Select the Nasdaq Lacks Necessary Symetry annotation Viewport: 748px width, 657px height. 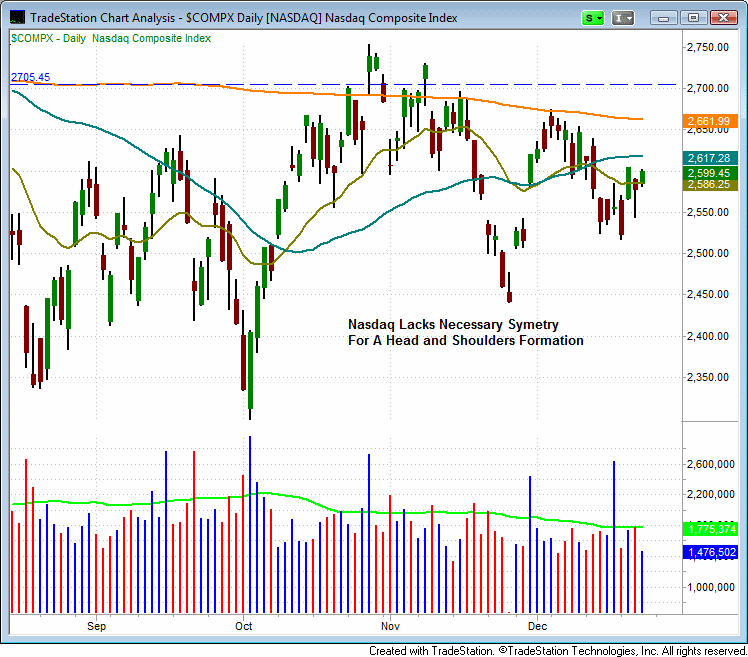(x=466, y=333)
